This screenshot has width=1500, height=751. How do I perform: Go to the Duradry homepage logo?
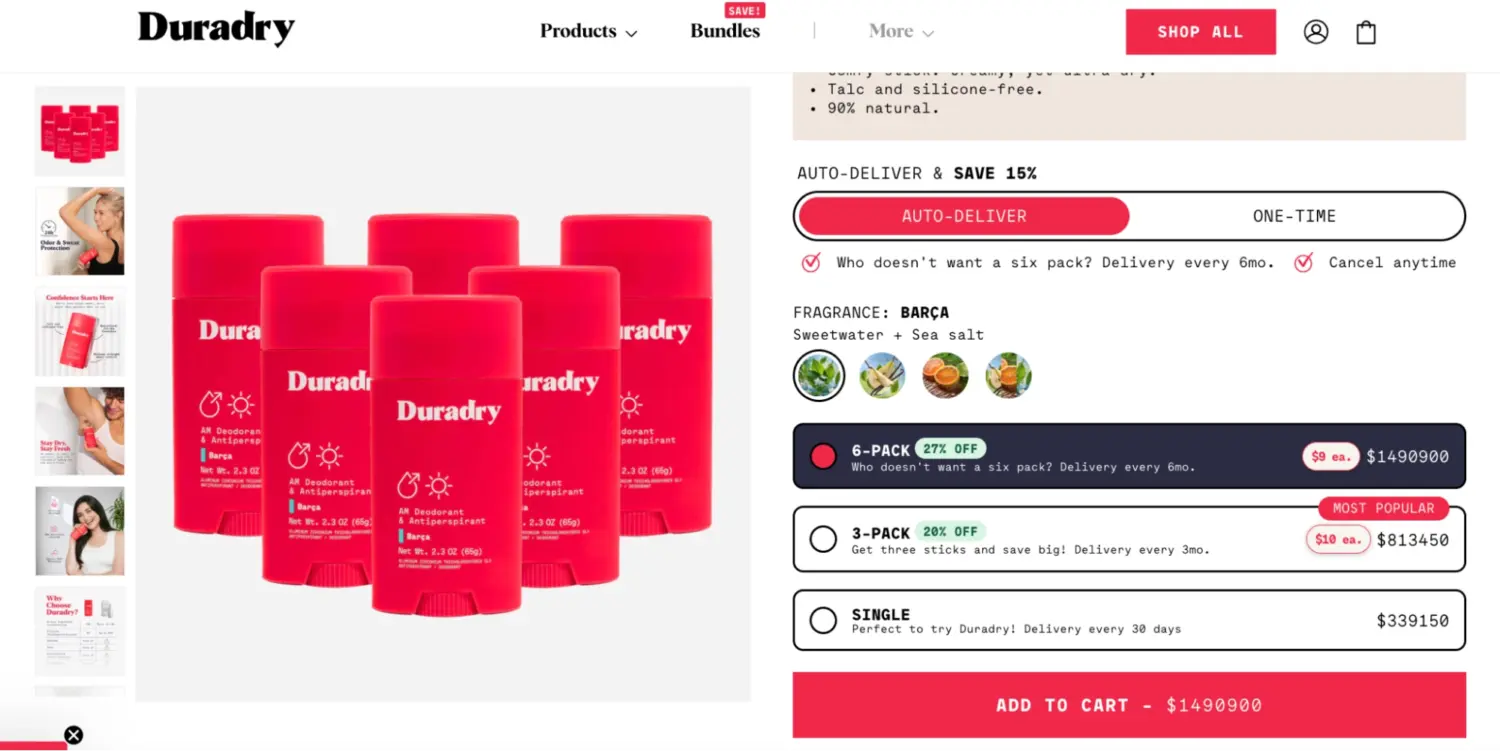pos(216,29)
